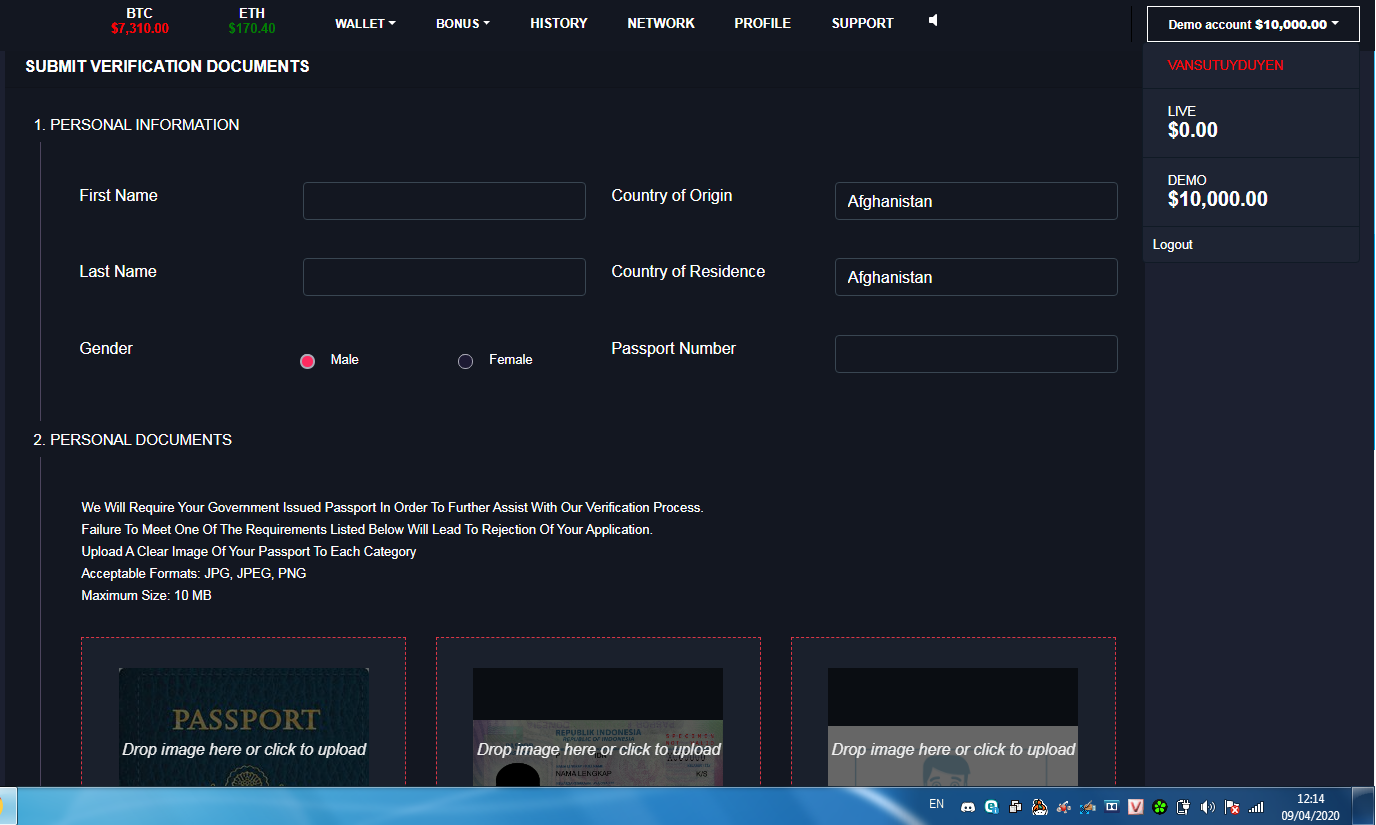Open the red V tray icon
Image resolution: width=1376 pixels, height=825 pixels.
(1135, 807)
